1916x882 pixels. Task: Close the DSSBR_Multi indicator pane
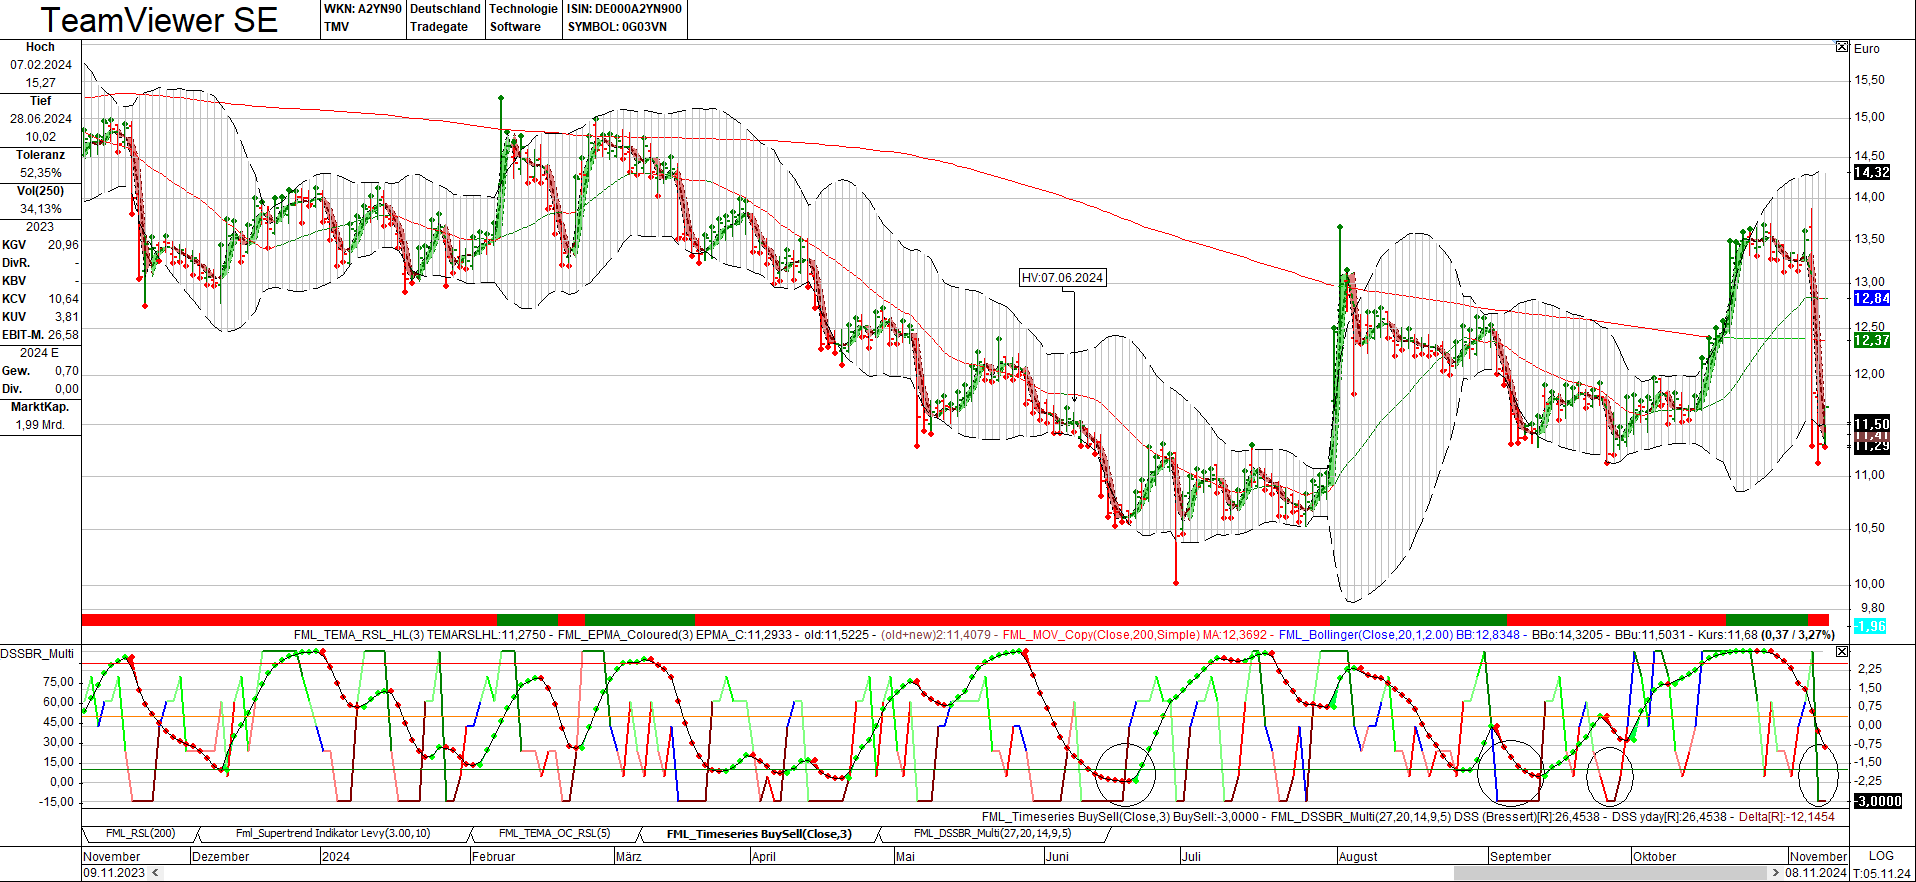[x=1842, y=651]
